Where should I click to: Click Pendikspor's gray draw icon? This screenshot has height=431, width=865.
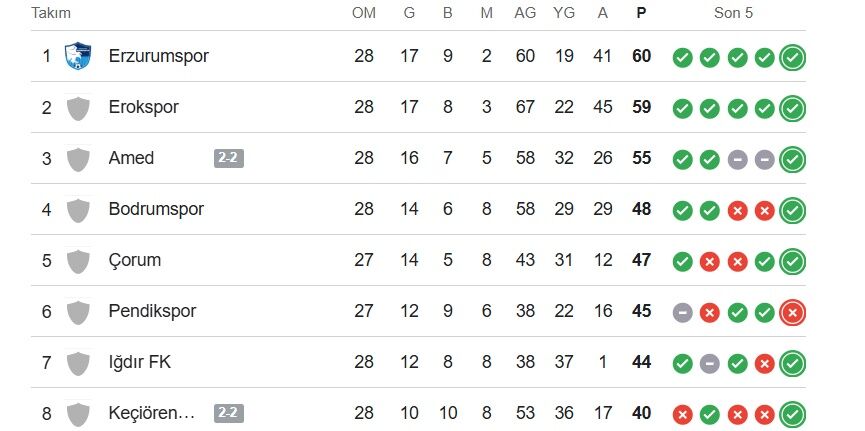[683, 312]
